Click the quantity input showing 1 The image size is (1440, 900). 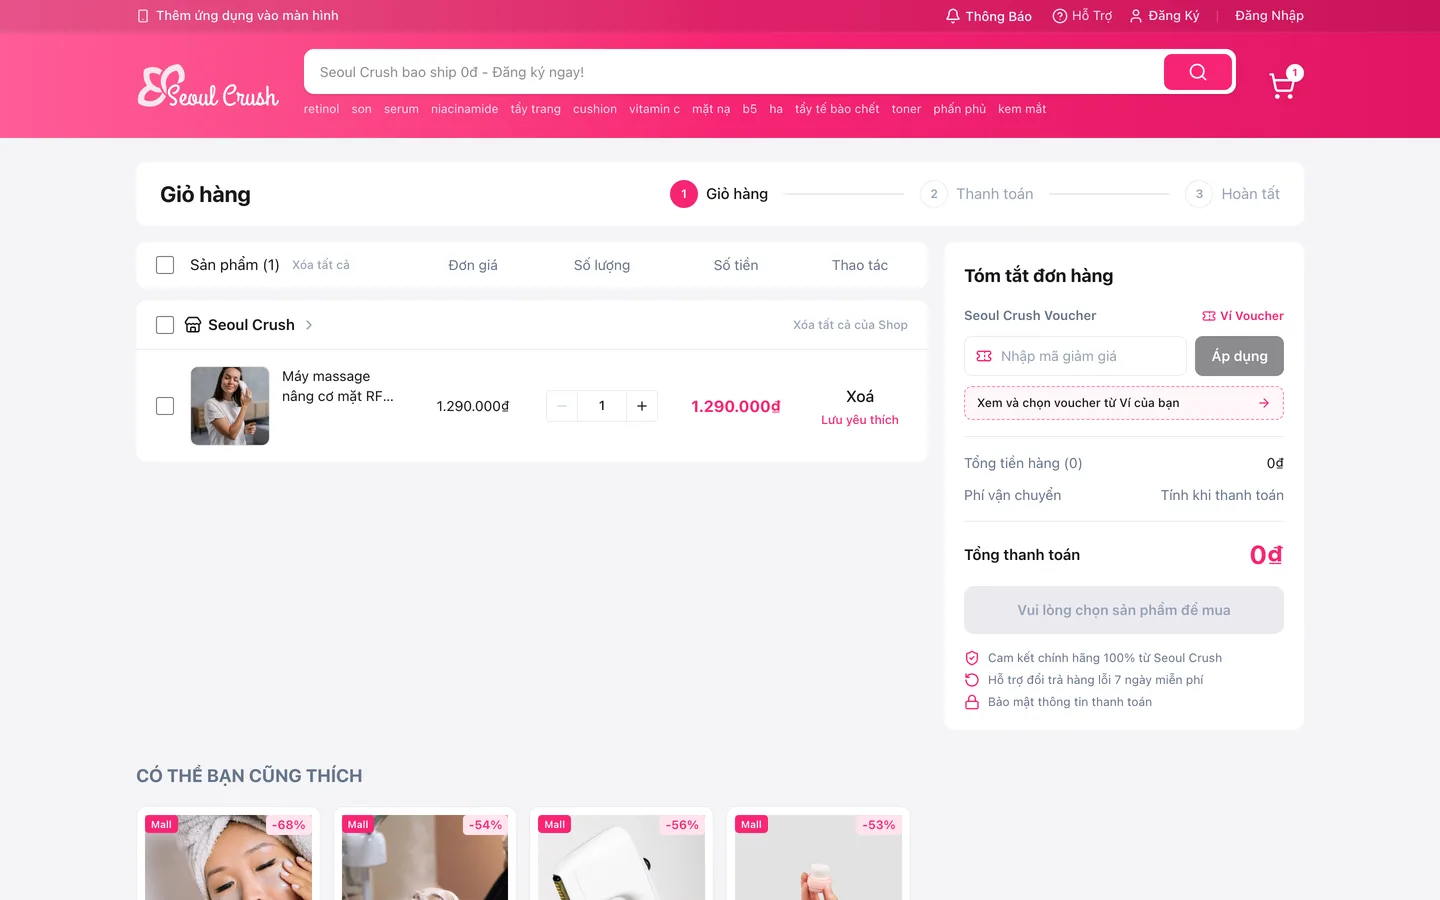[x=602, y=406]
